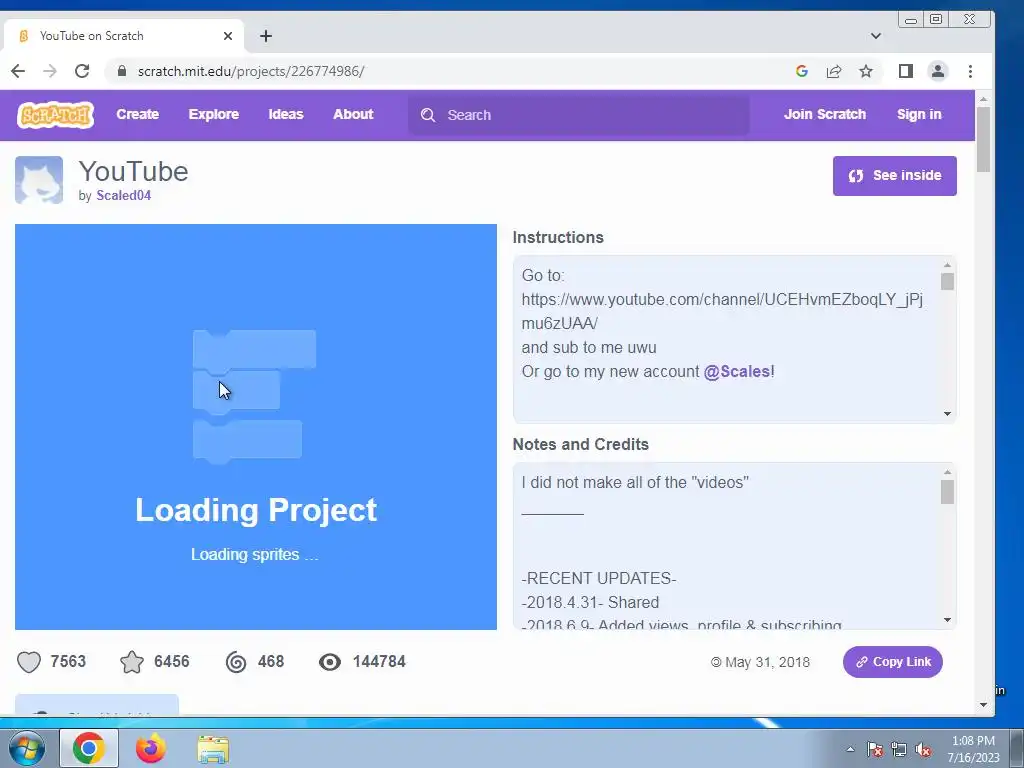Screen dimensions: 1024x768
Task: Open Chrome three-dot menu
Action: (970, 71)
